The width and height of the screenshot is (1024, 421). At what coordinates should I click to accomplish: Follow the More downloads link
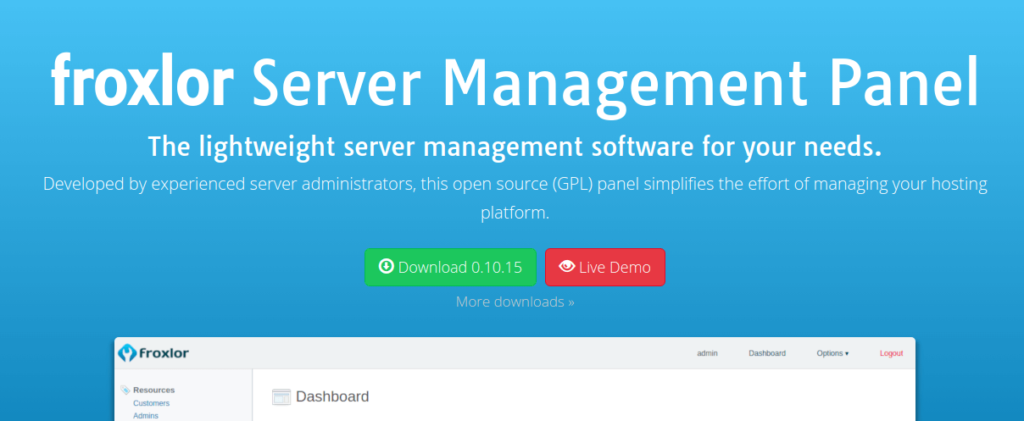pos(515,302)
